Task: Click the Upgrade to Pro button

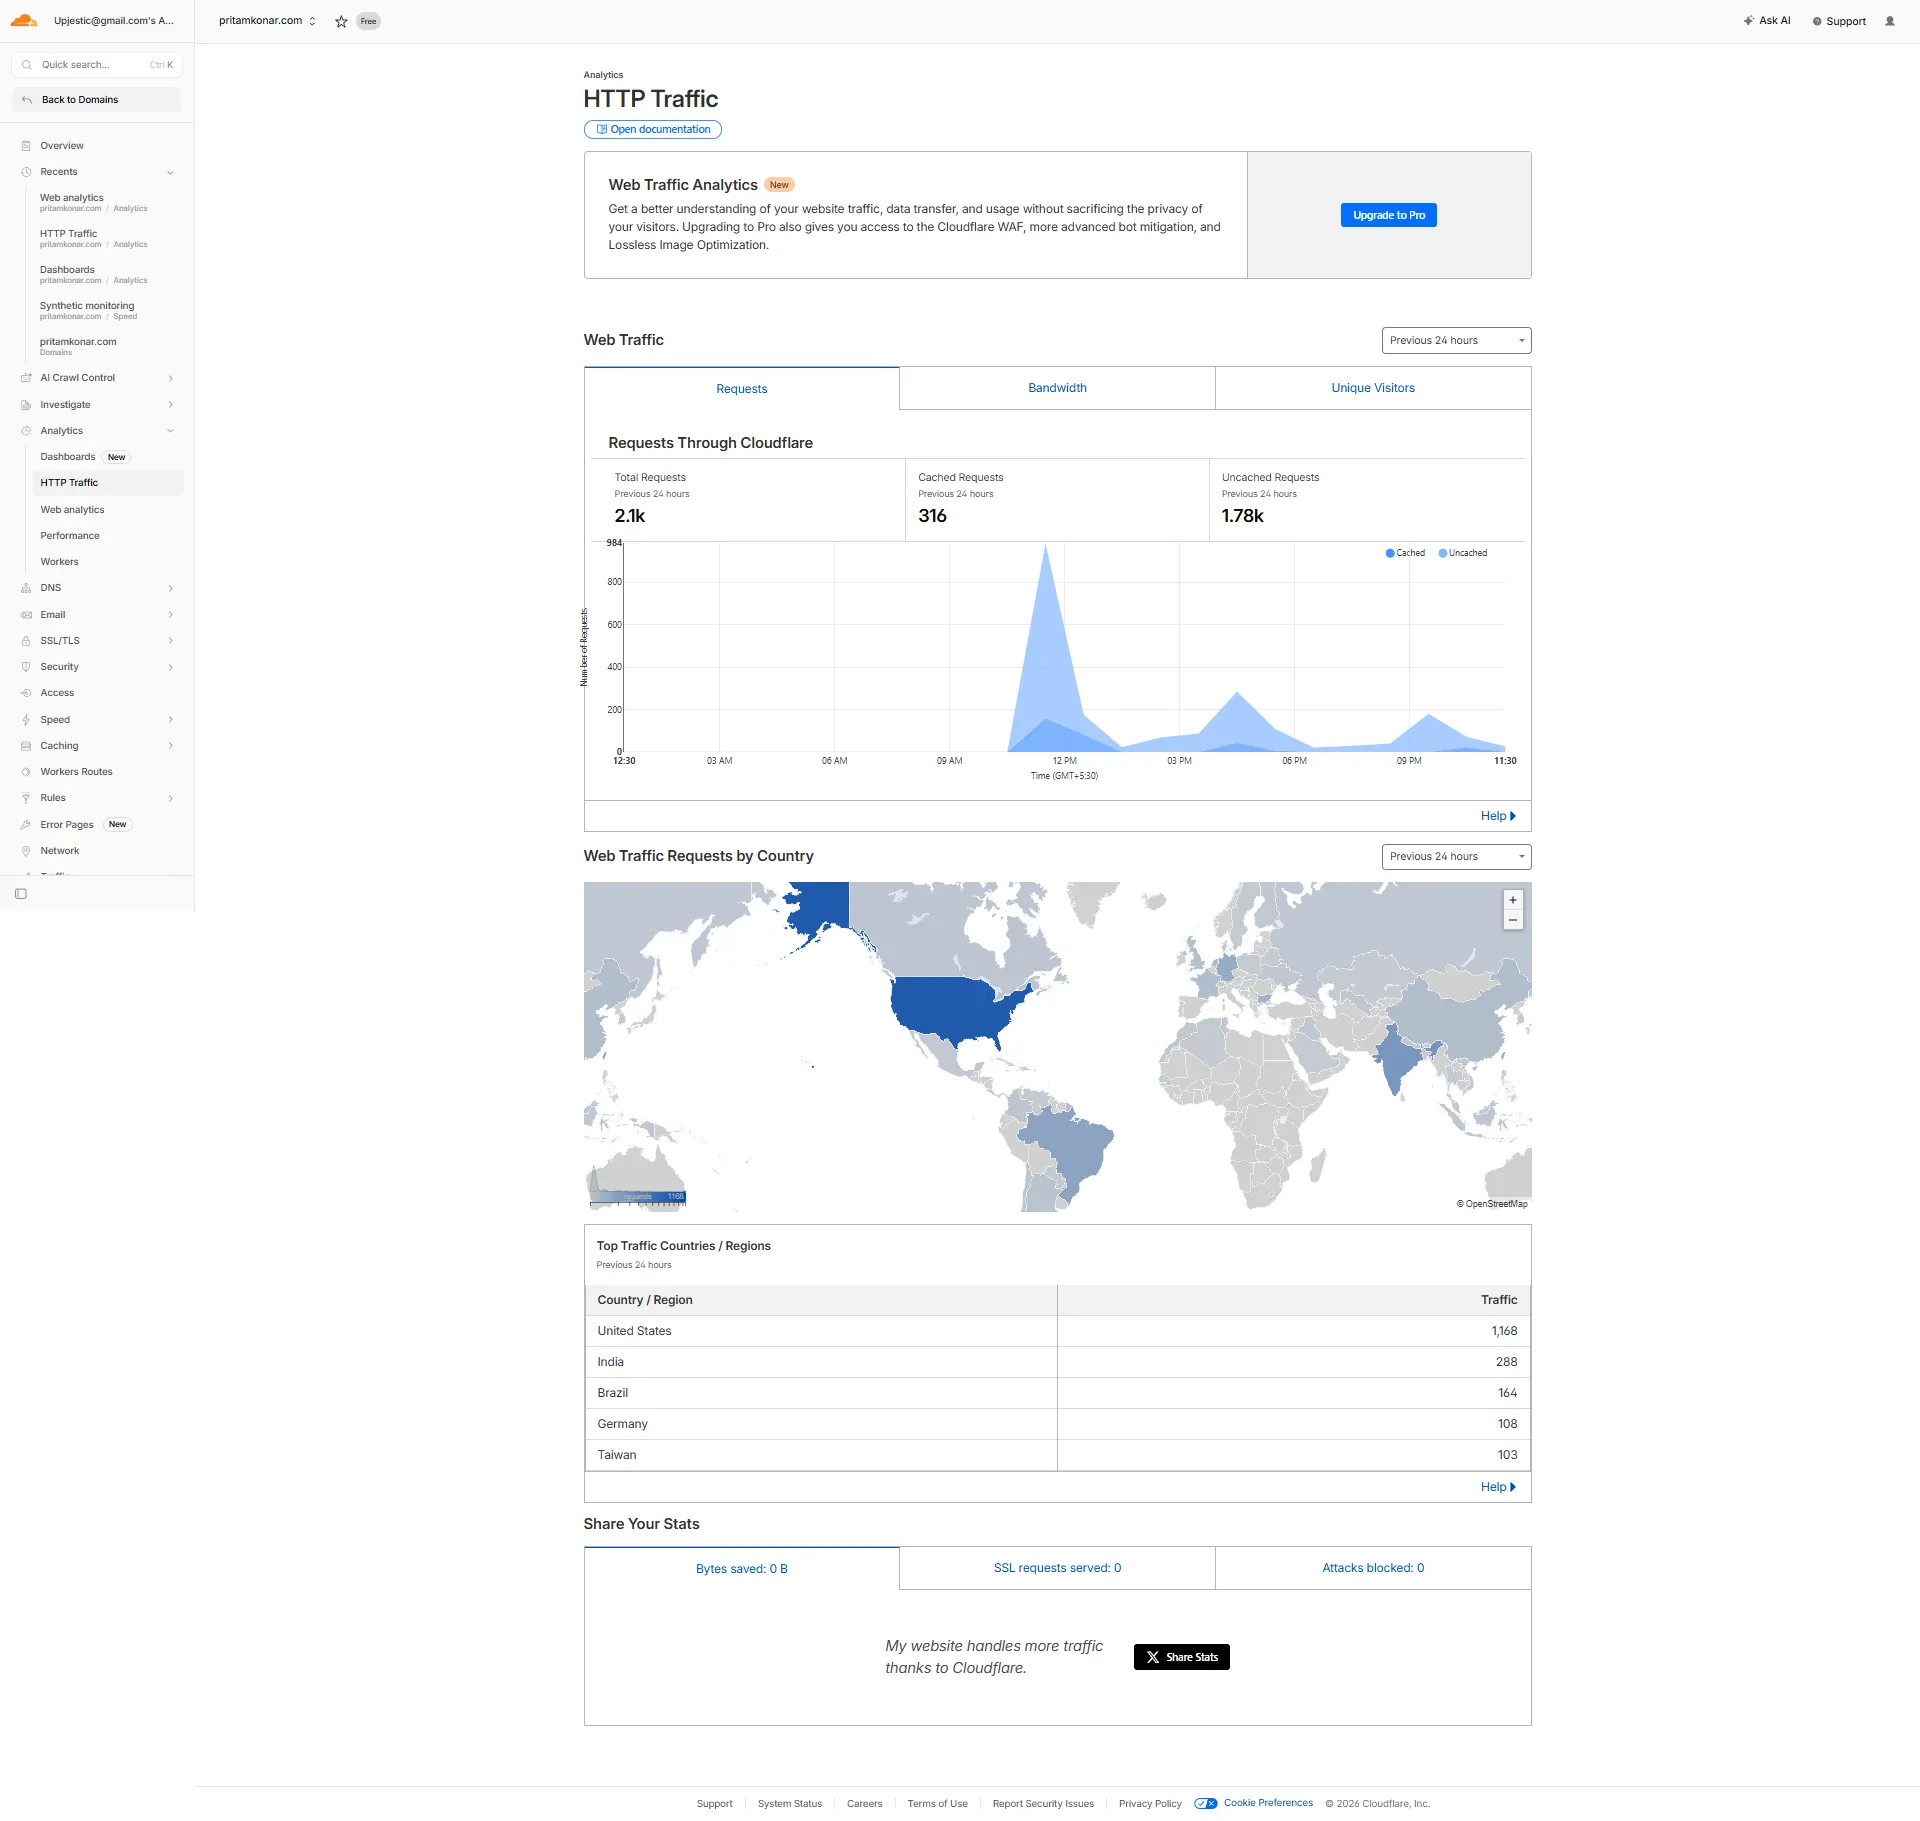Action: [x=1389, y=215]
